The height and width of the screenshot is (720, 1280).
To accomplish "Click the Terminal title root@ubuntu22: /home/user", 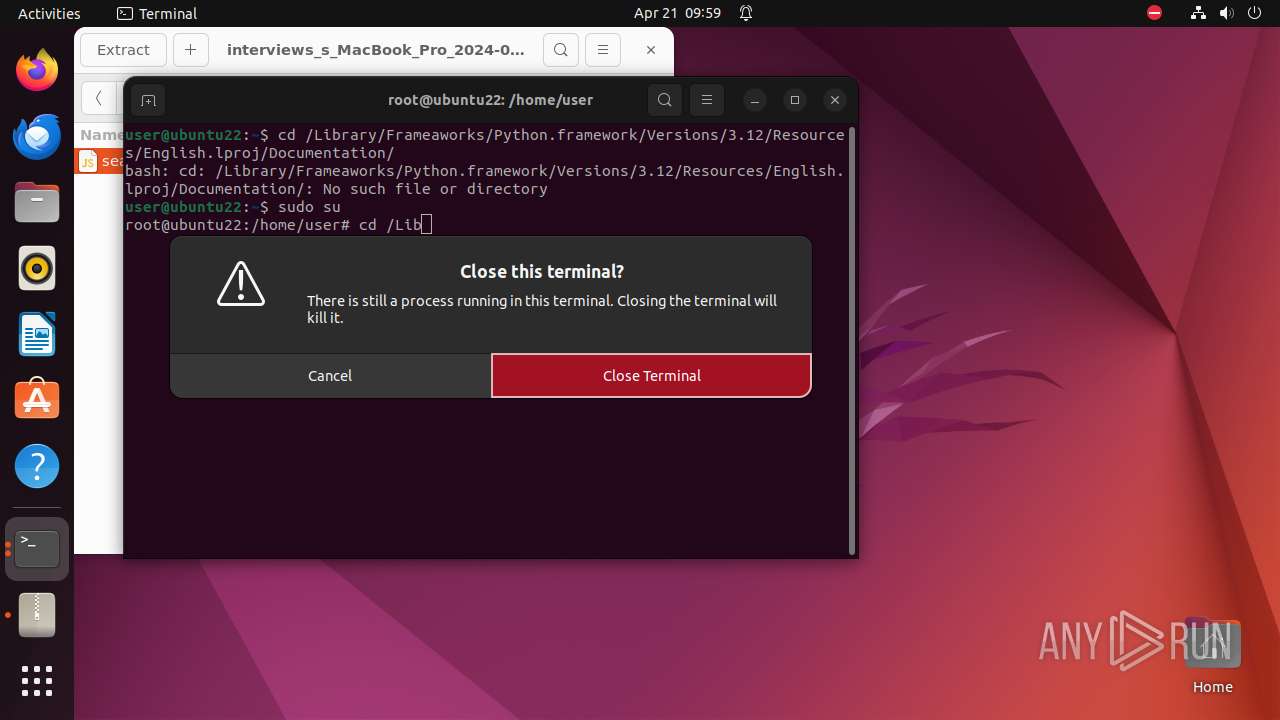I will (490, 100).
